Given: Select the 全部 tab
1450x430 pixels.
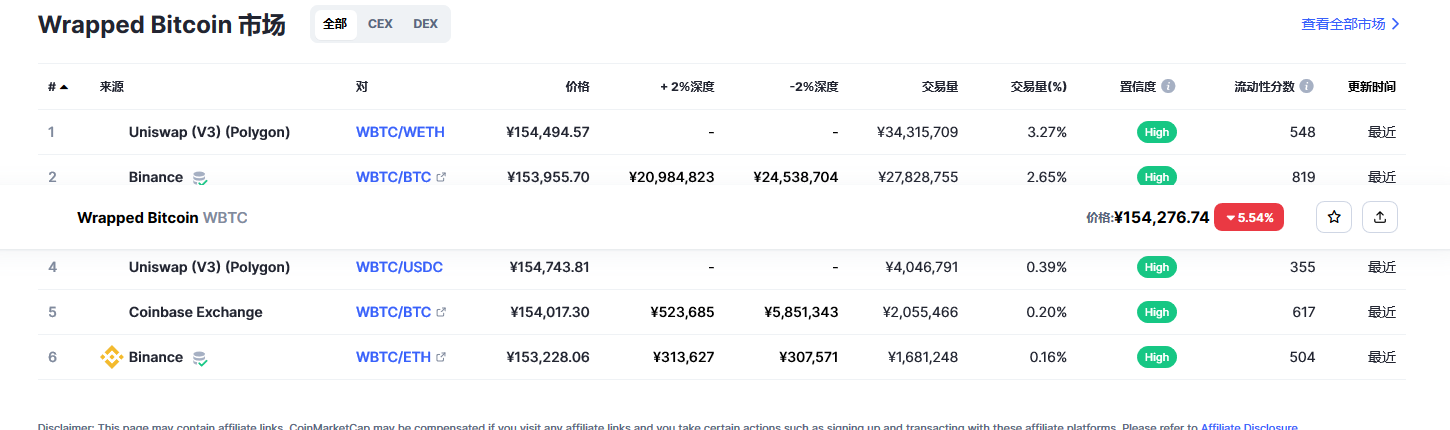Looking at the screenshot, I should pos(335,24).
